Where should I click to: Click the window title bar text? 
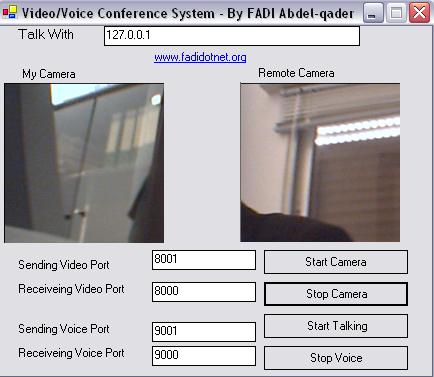[x=188, y=14]
